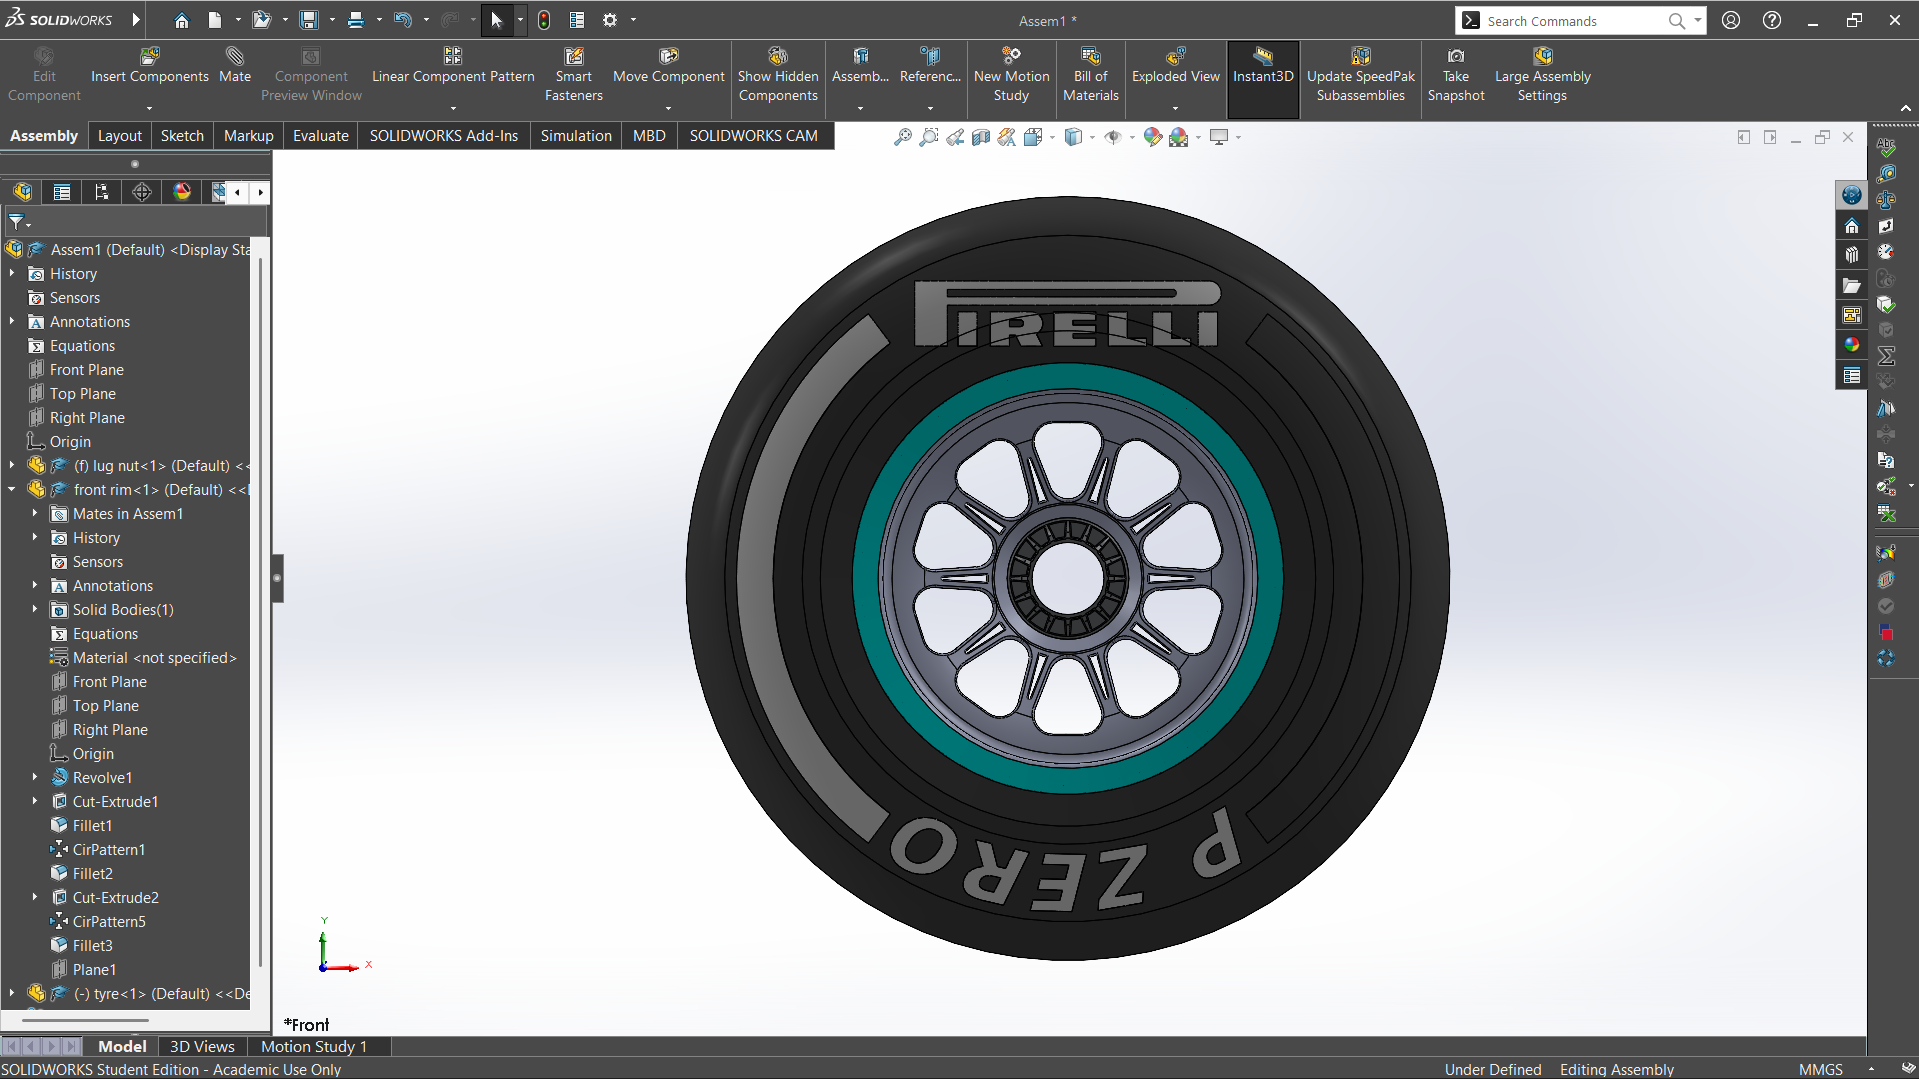Expand the Revolve1 feature
This screenshot has height=1079, width=1919.
click(35, 777)
